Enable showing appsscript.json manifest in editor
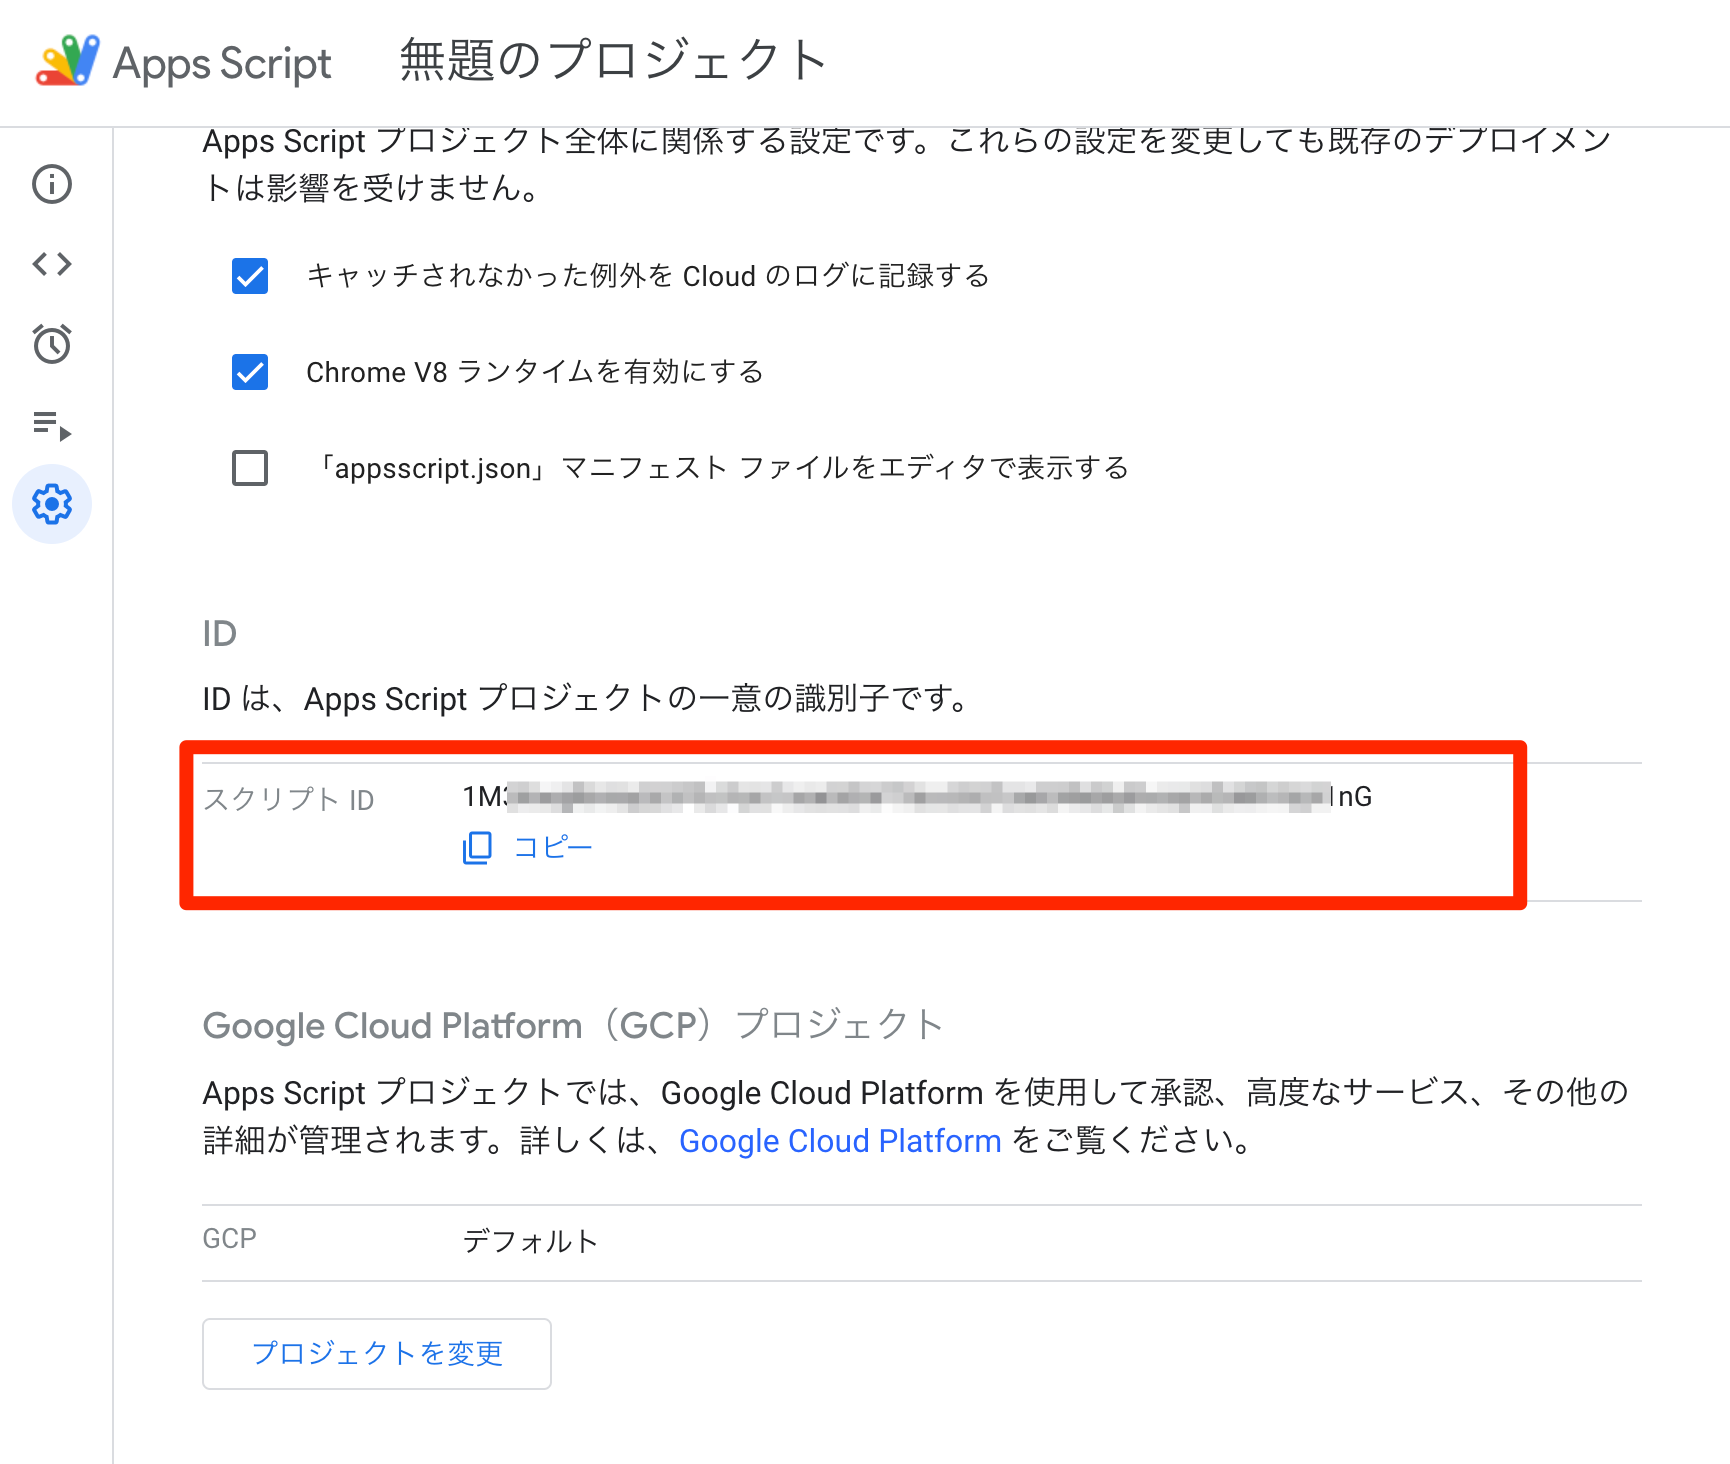Image resolution: width=1730 pixels, height=1464 pixels. (249, 468)
